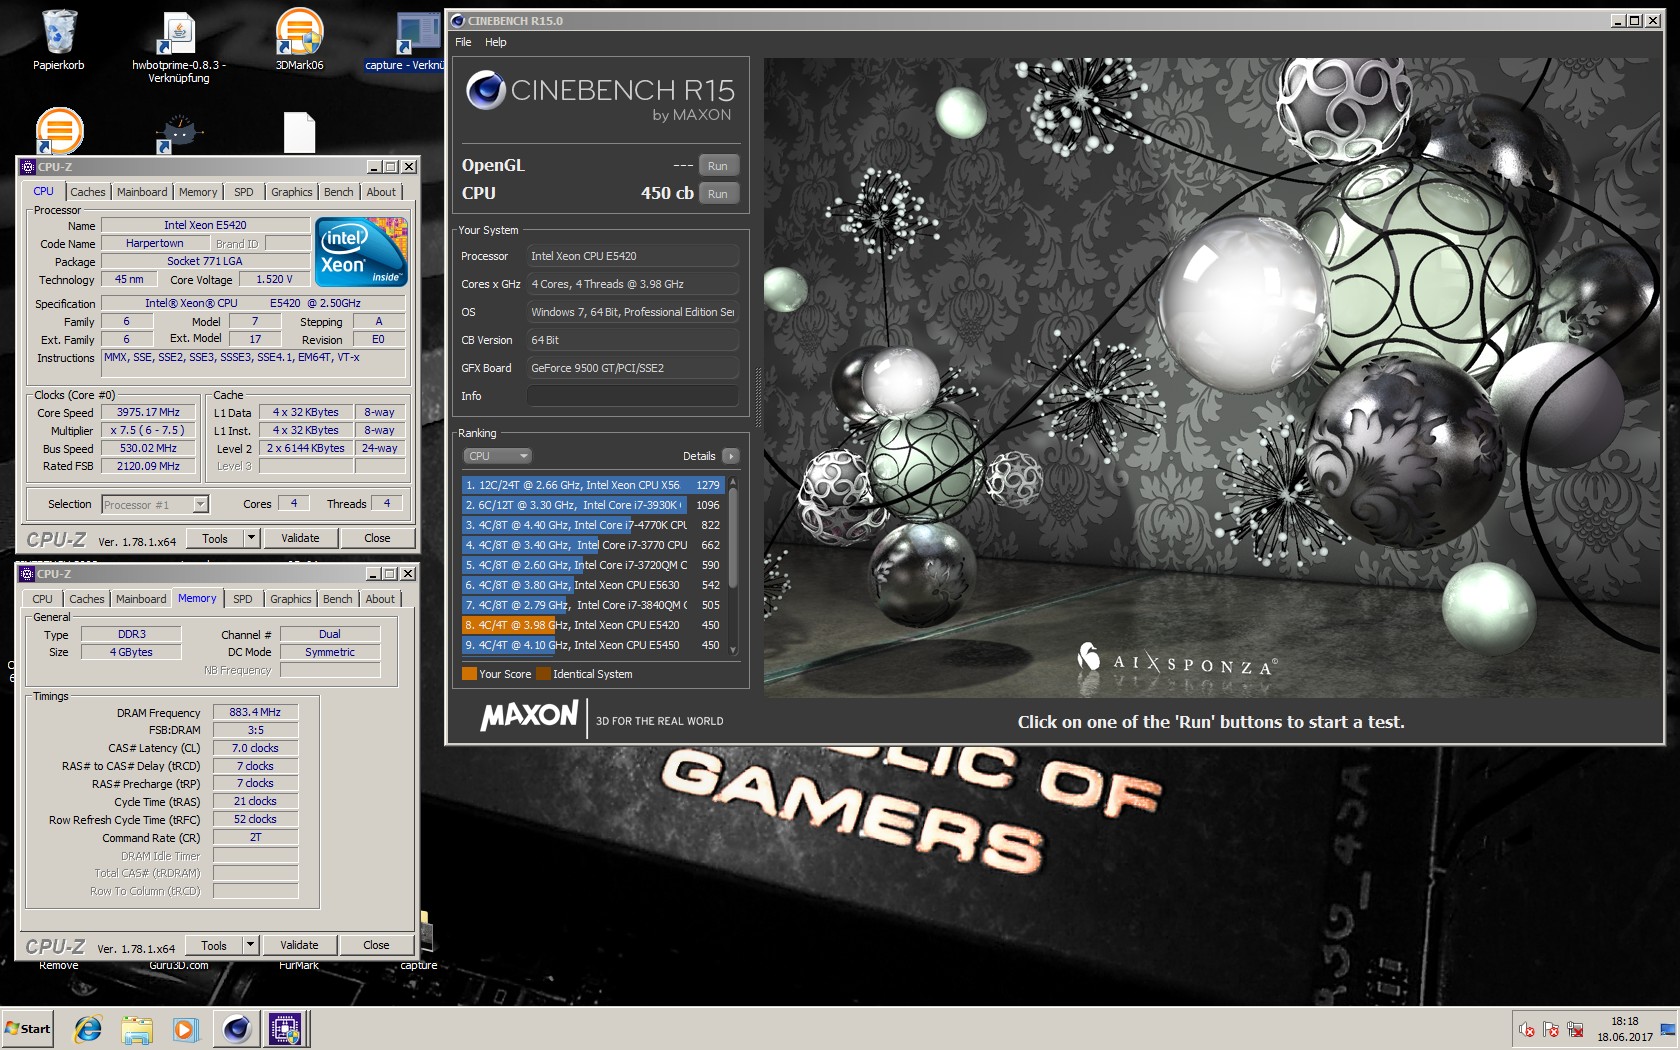Select ranking row 2 Core i7-3930K
The image size is (1680, 1050).
(593, 505)
